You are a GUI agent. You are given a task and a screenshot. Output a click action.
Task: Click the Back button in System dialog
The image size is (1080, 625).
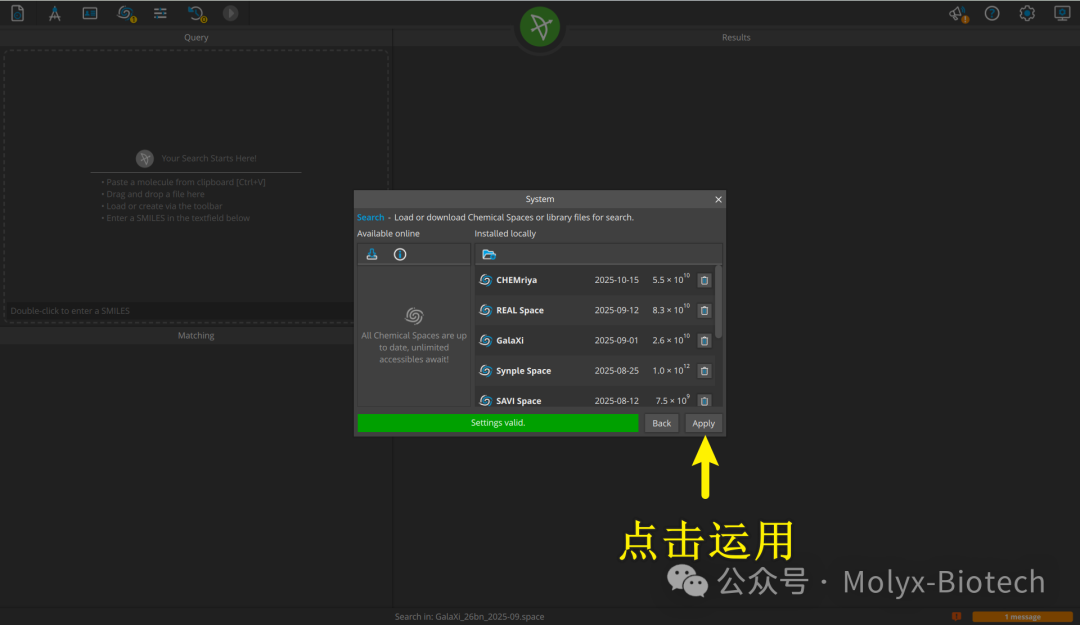(661, 423)
